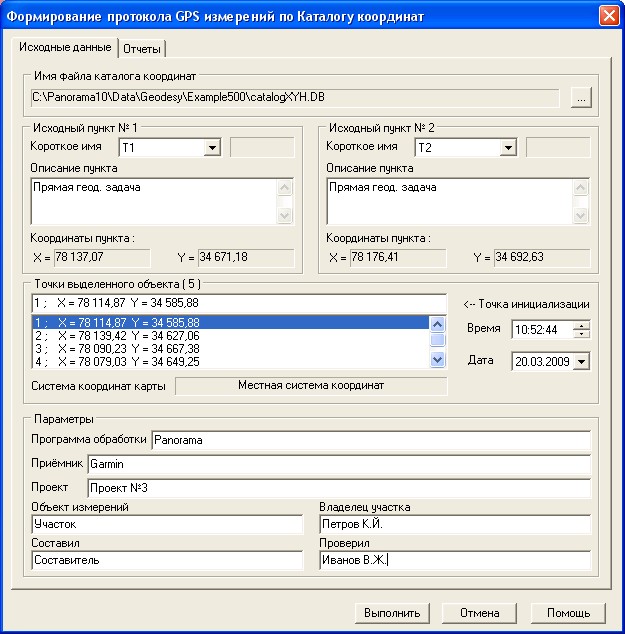
Task: Focus the Приёмник field containing Garmin
Action: click(x=338, y=464)
